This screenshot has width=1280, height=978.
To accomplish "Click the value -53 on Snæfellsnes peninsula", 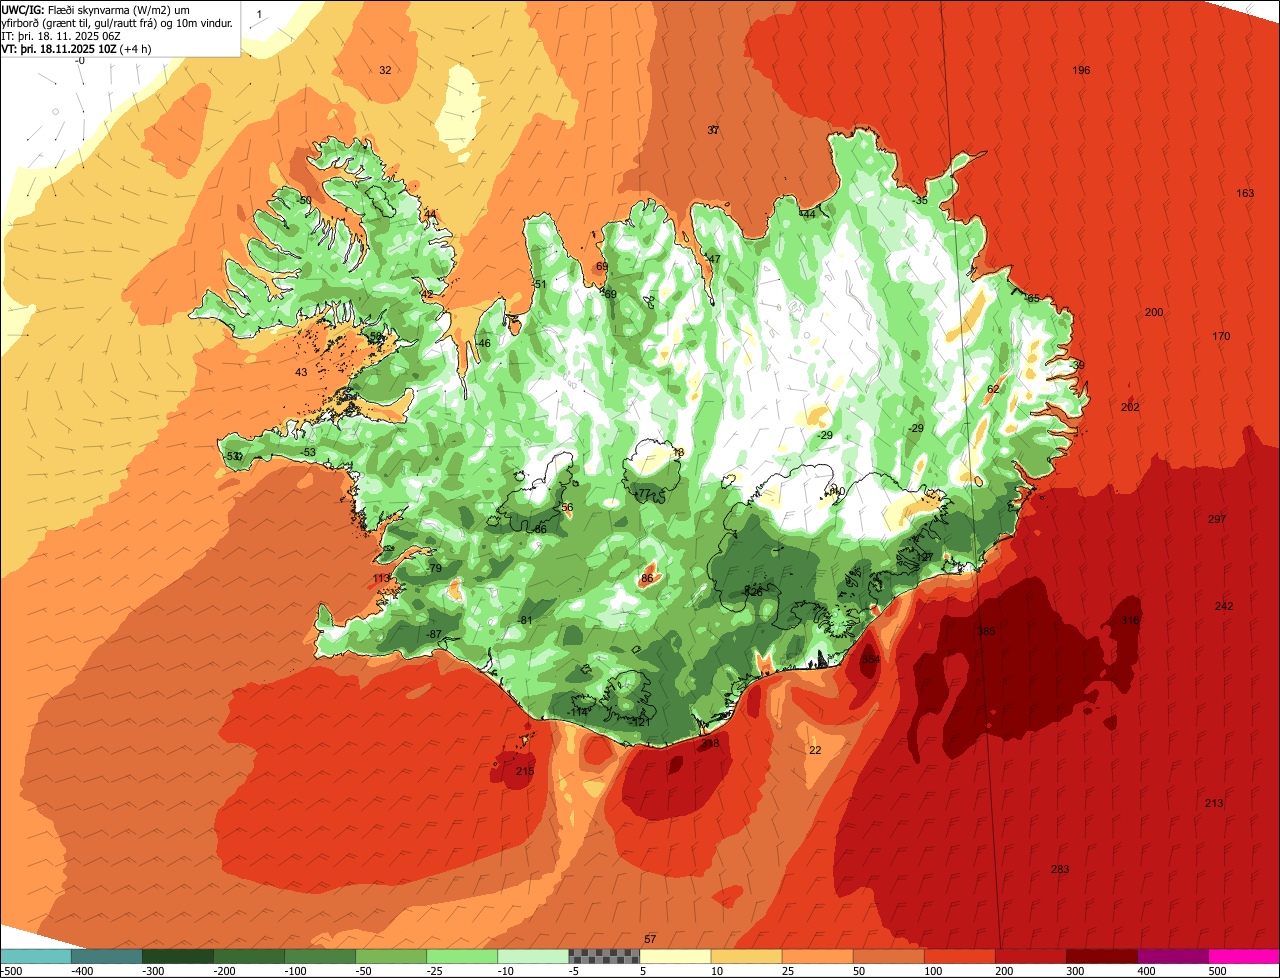I will point(308,452).
